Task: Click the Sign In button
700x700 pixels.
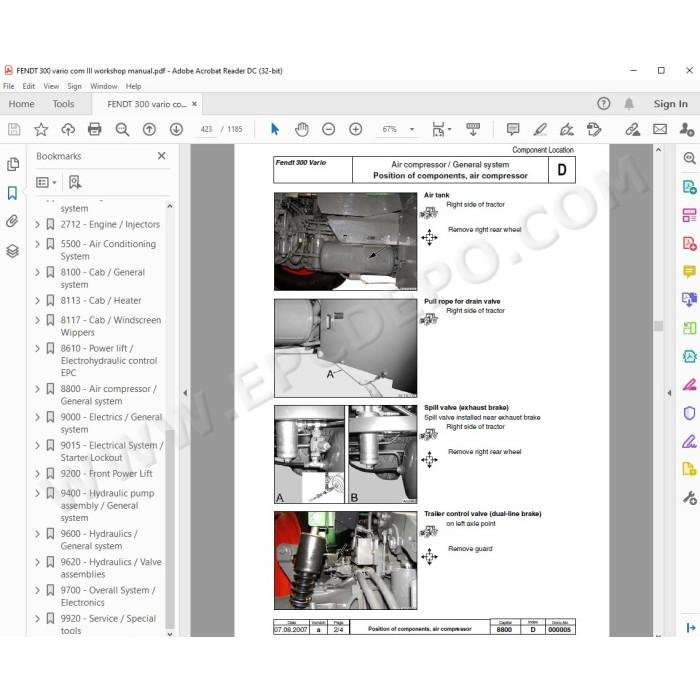Action: click(x=671, y=104)
